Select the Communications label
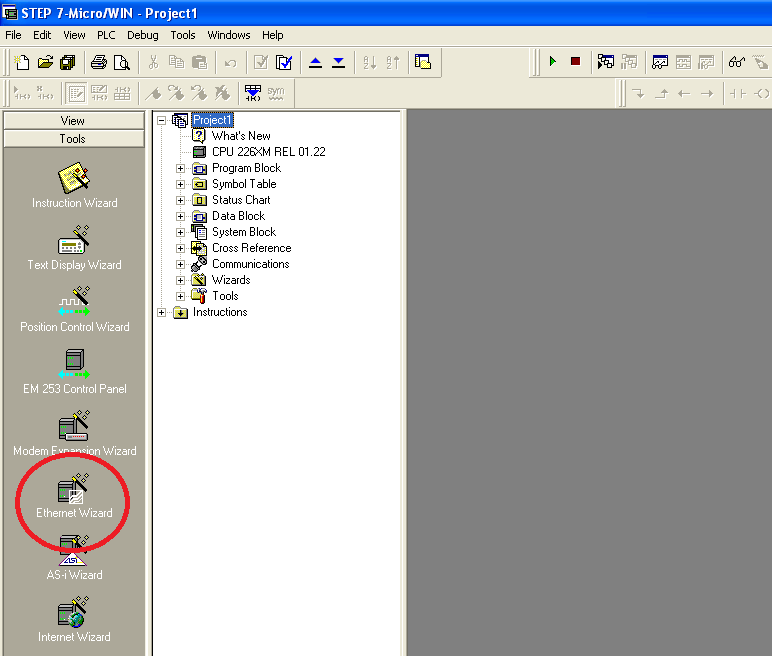The image size is (772, 656). (x=251, y=264)
